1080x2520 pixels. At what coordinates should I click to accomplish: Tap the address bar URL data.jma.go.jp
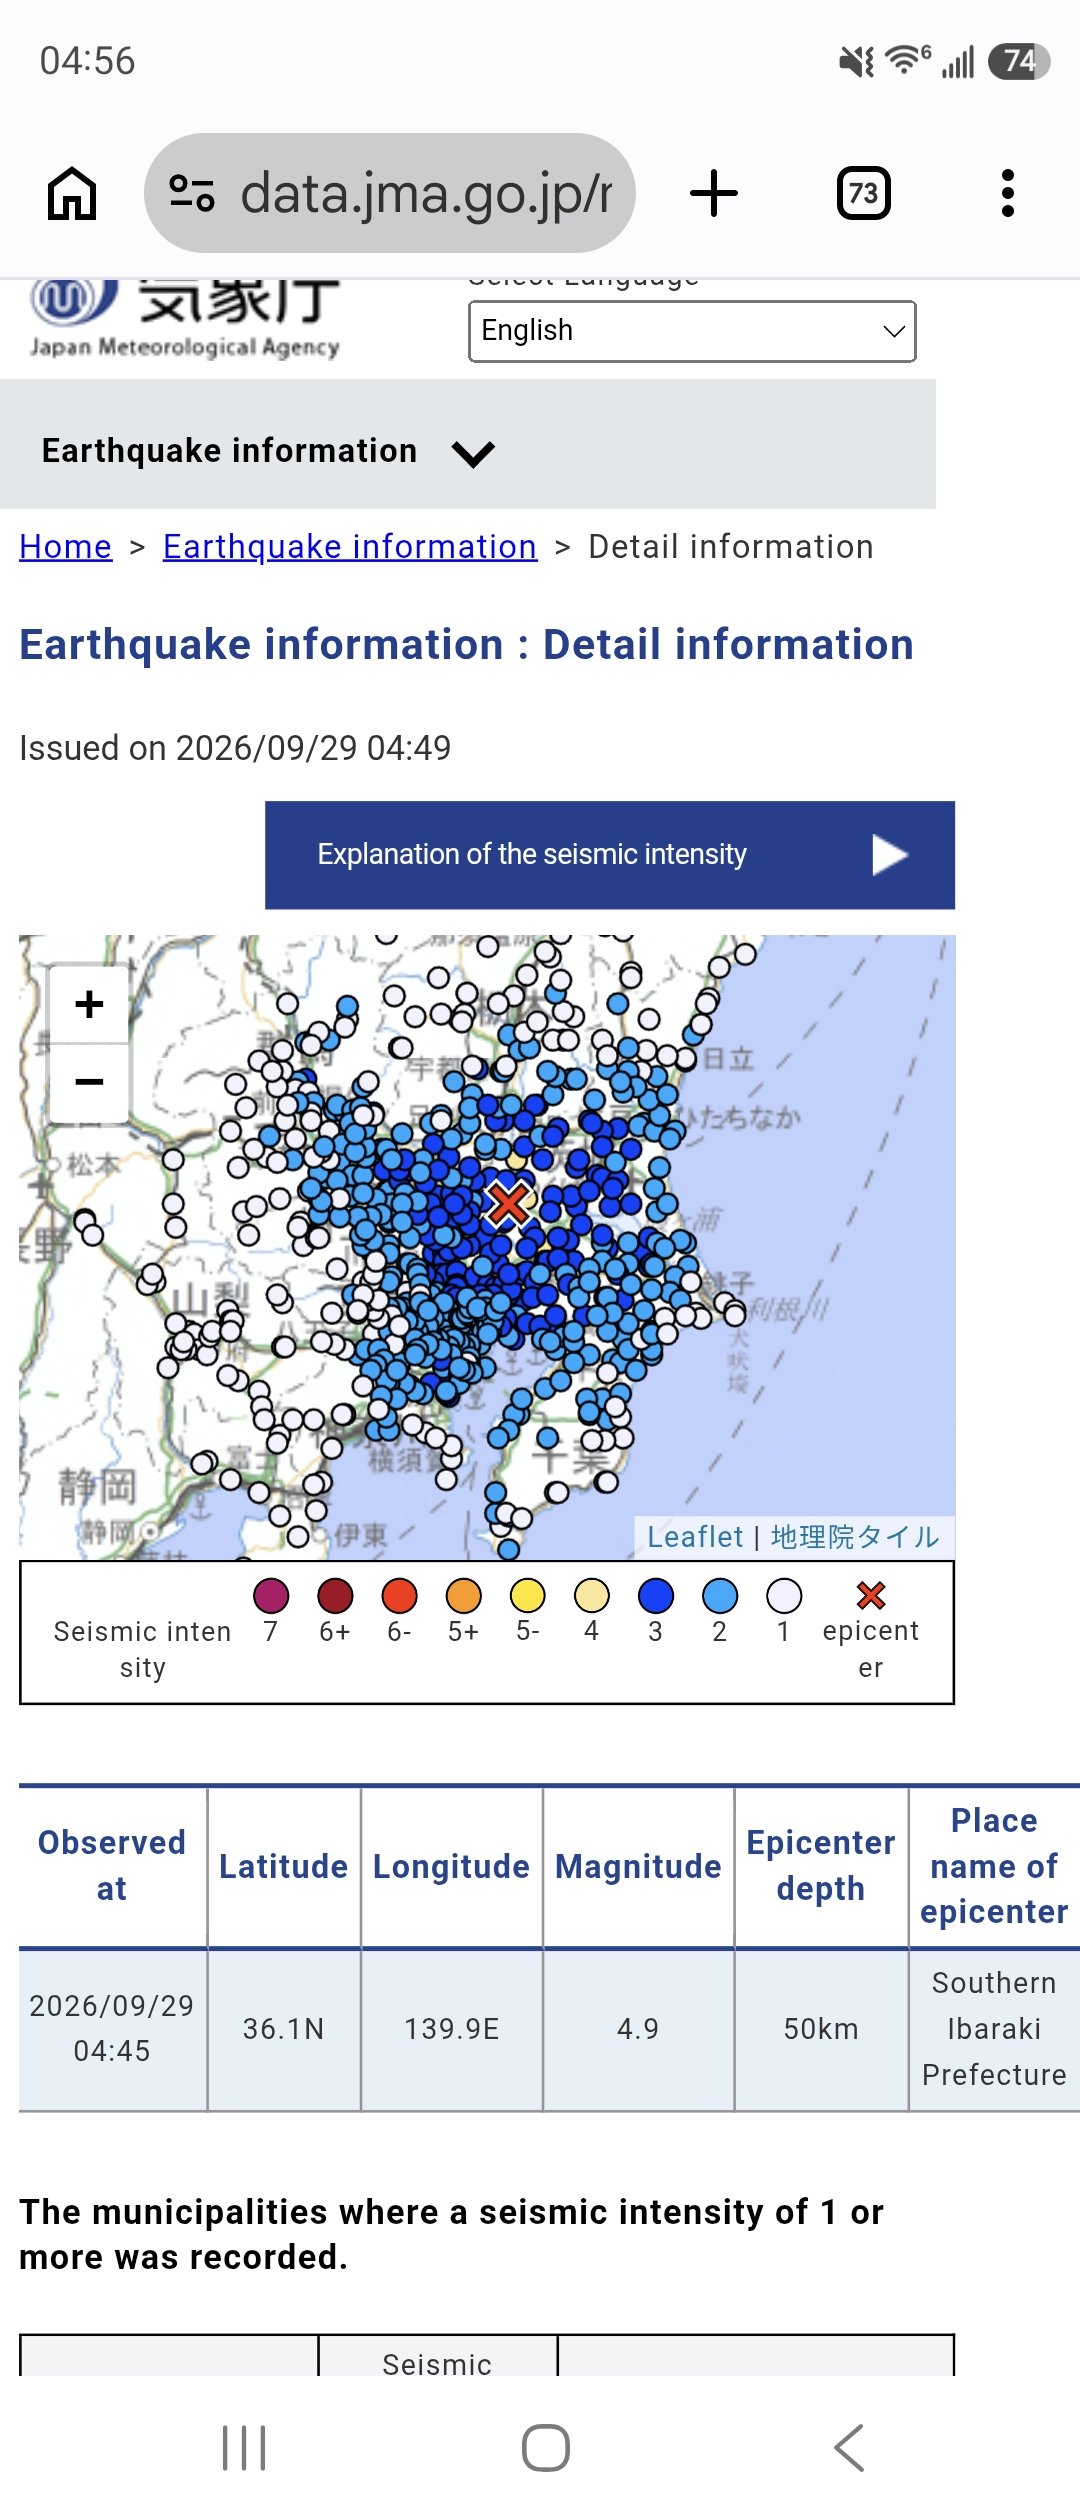(426, 193)
